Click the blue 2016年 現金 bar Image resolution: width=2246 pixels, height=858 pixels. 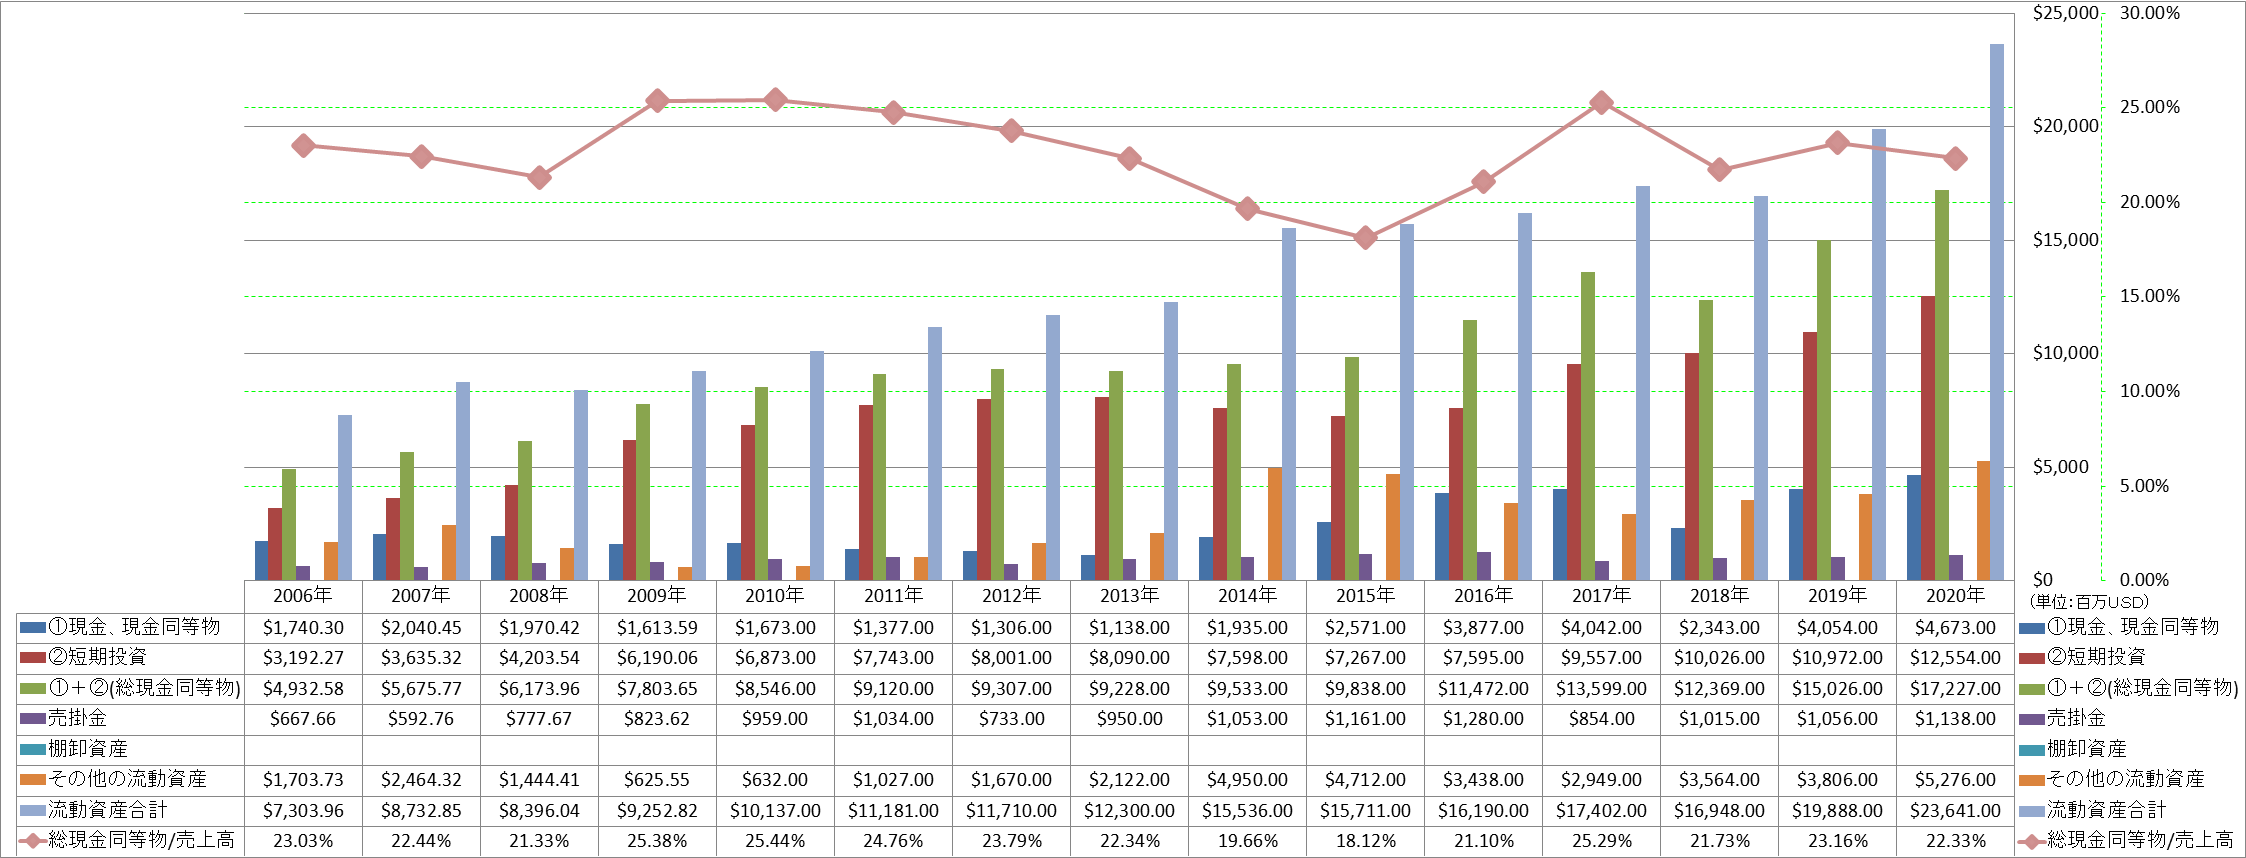pos(1442,536)
